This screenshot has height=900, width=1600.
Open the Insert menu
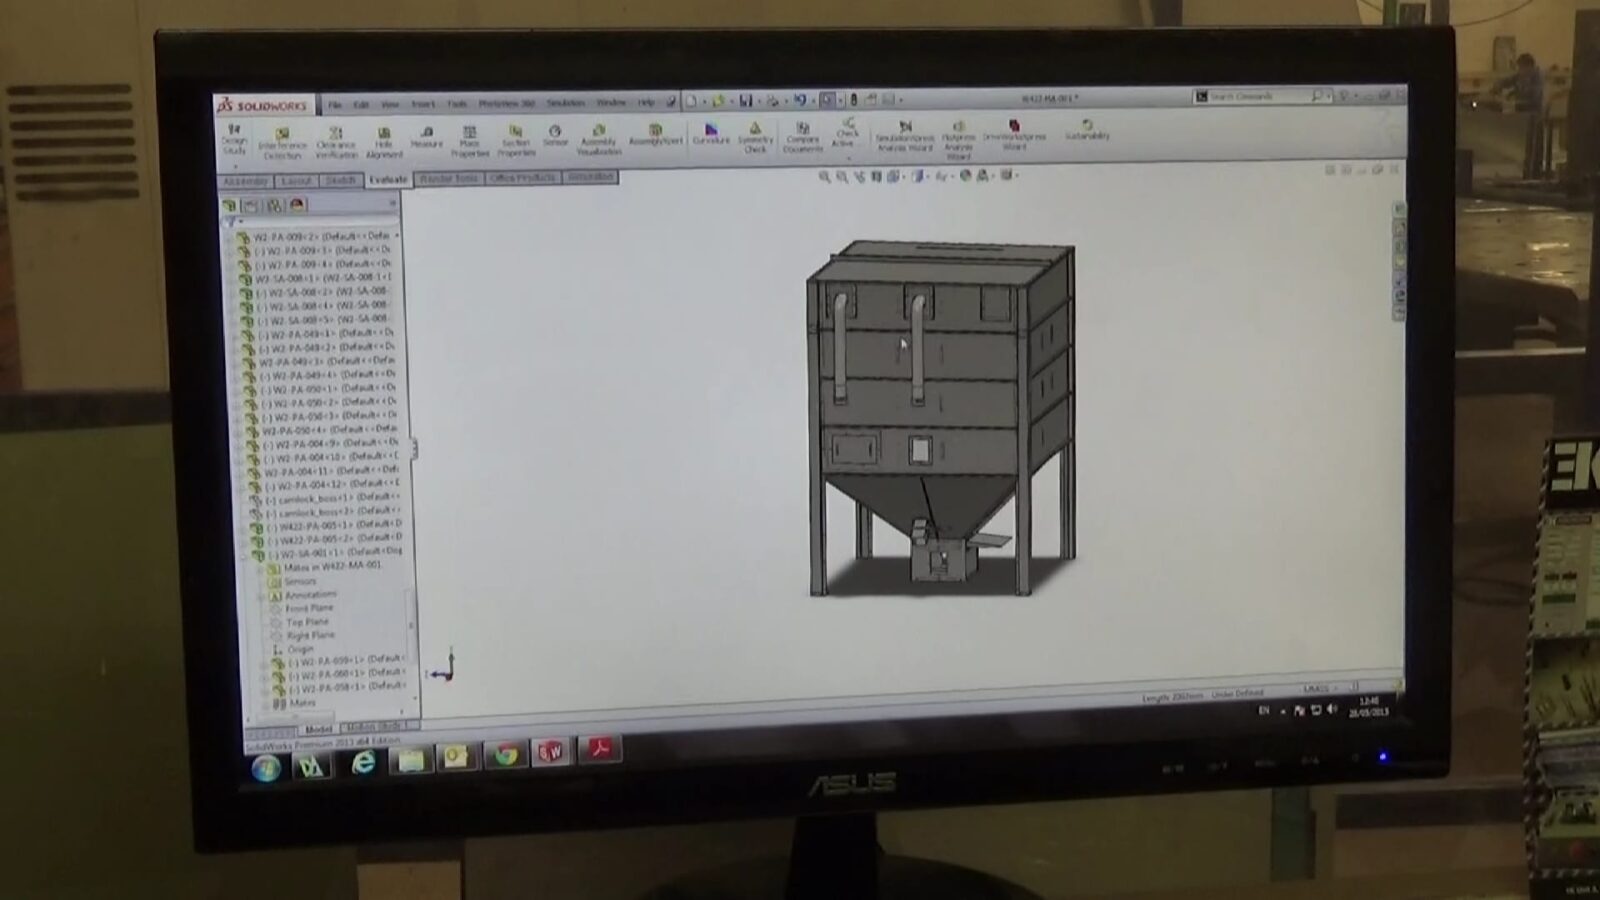tap(423, 104)
